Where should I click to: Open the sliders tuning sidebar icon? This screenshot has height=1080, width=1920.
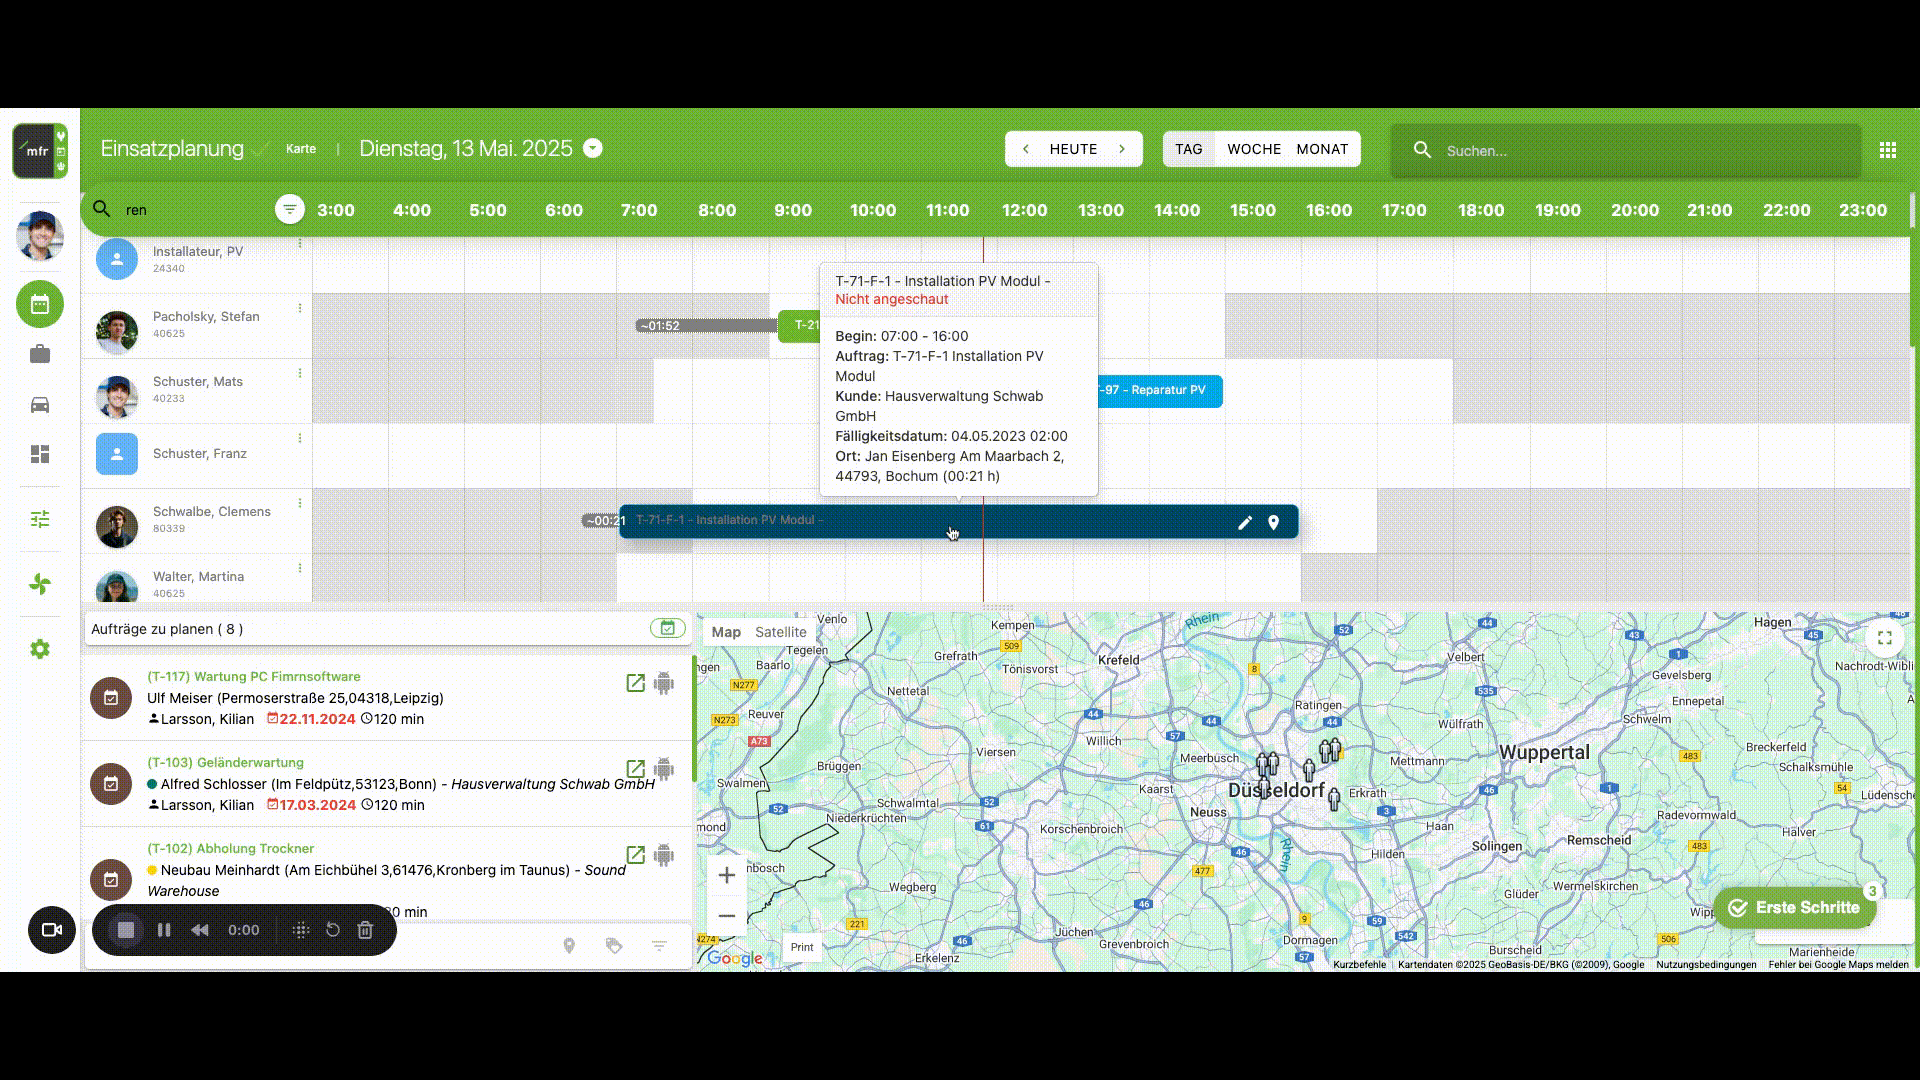click(x=40, y=519)
